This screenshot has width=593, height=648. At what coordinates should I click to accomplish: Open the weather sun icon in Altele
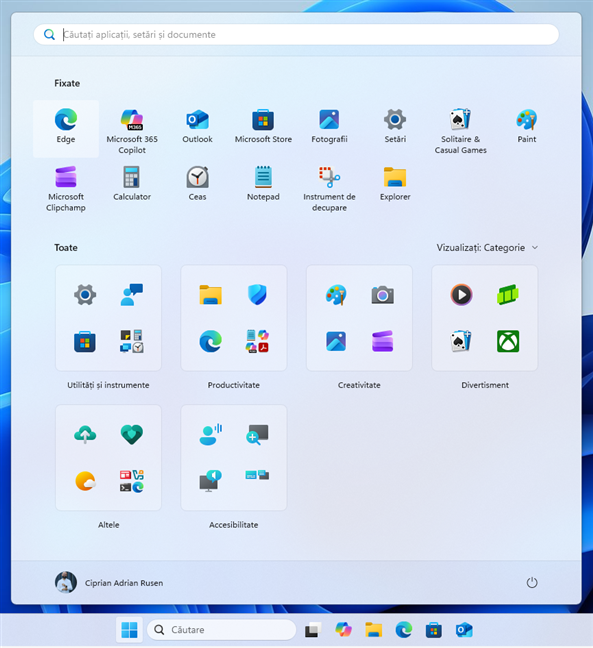coord(85,481)
